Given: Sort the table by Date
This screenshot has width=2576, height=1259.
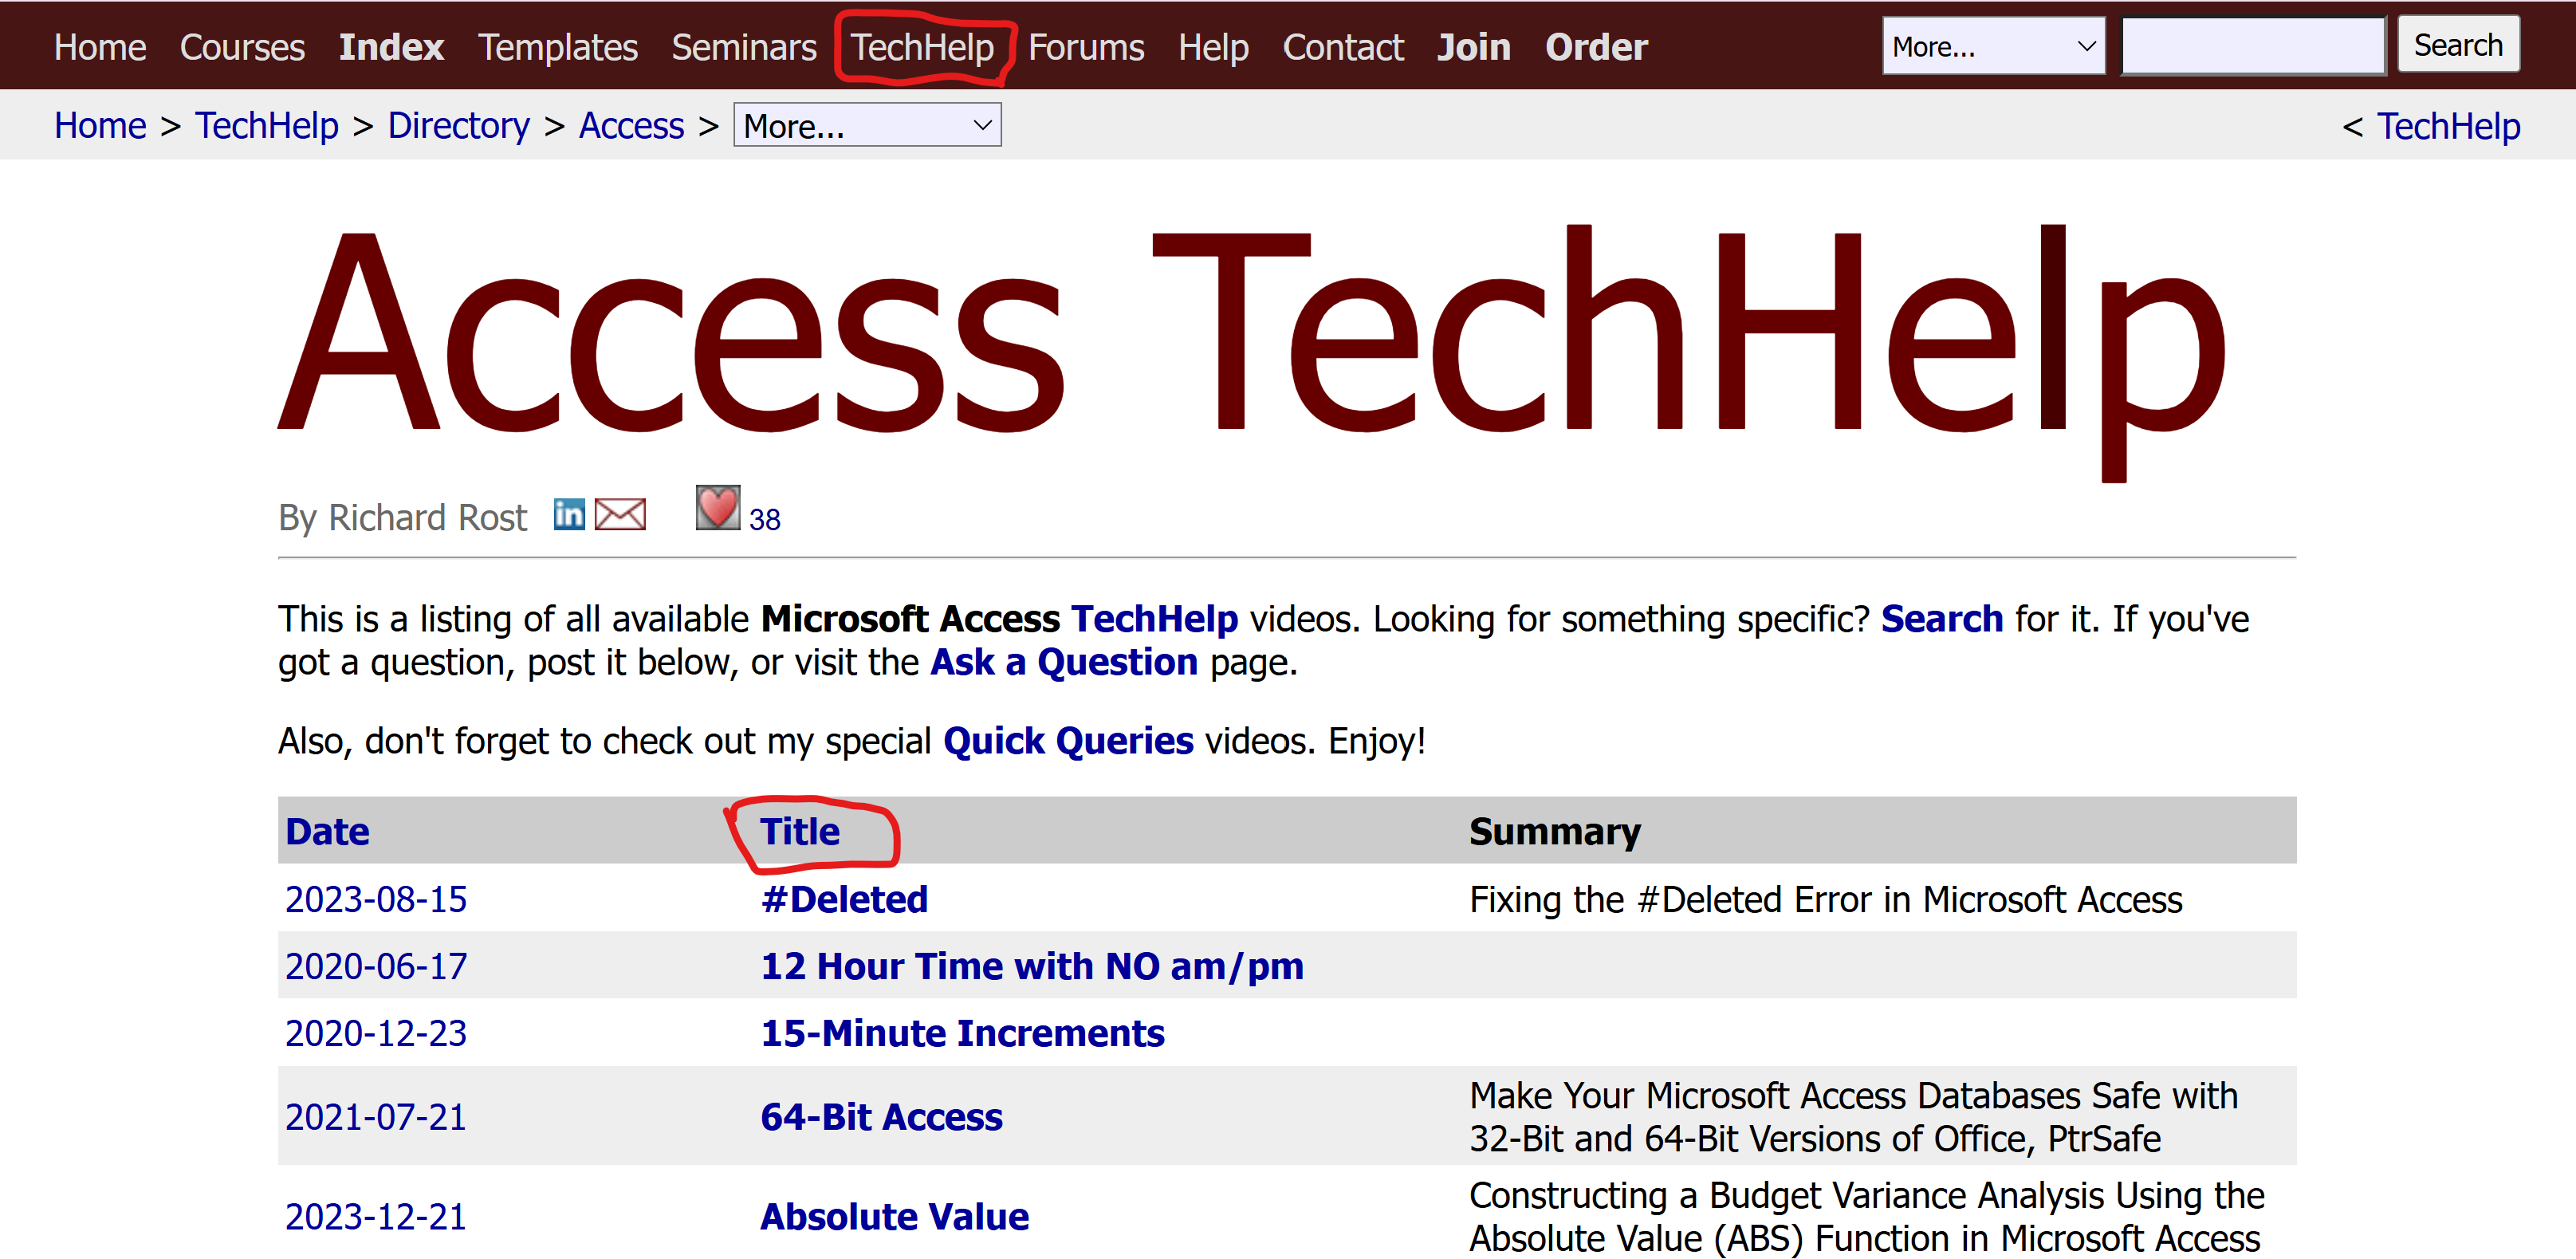Looking at the screenshot, I should click(x=327, y=830).
